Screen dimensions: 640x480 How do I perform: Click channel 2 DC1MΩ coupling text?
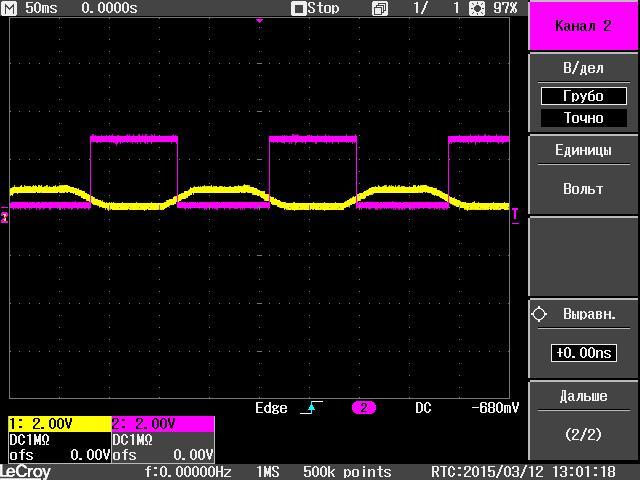point(132,440)
